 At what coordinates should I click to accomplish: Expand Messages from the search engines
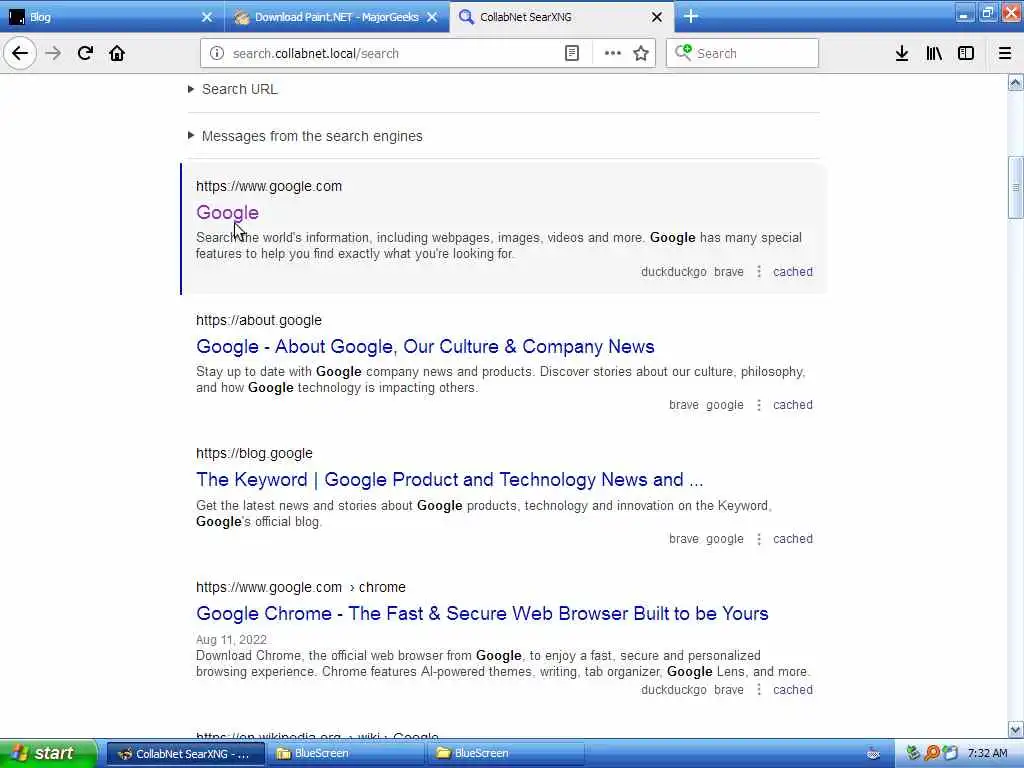pyautogui.click(x=306, y=136)
